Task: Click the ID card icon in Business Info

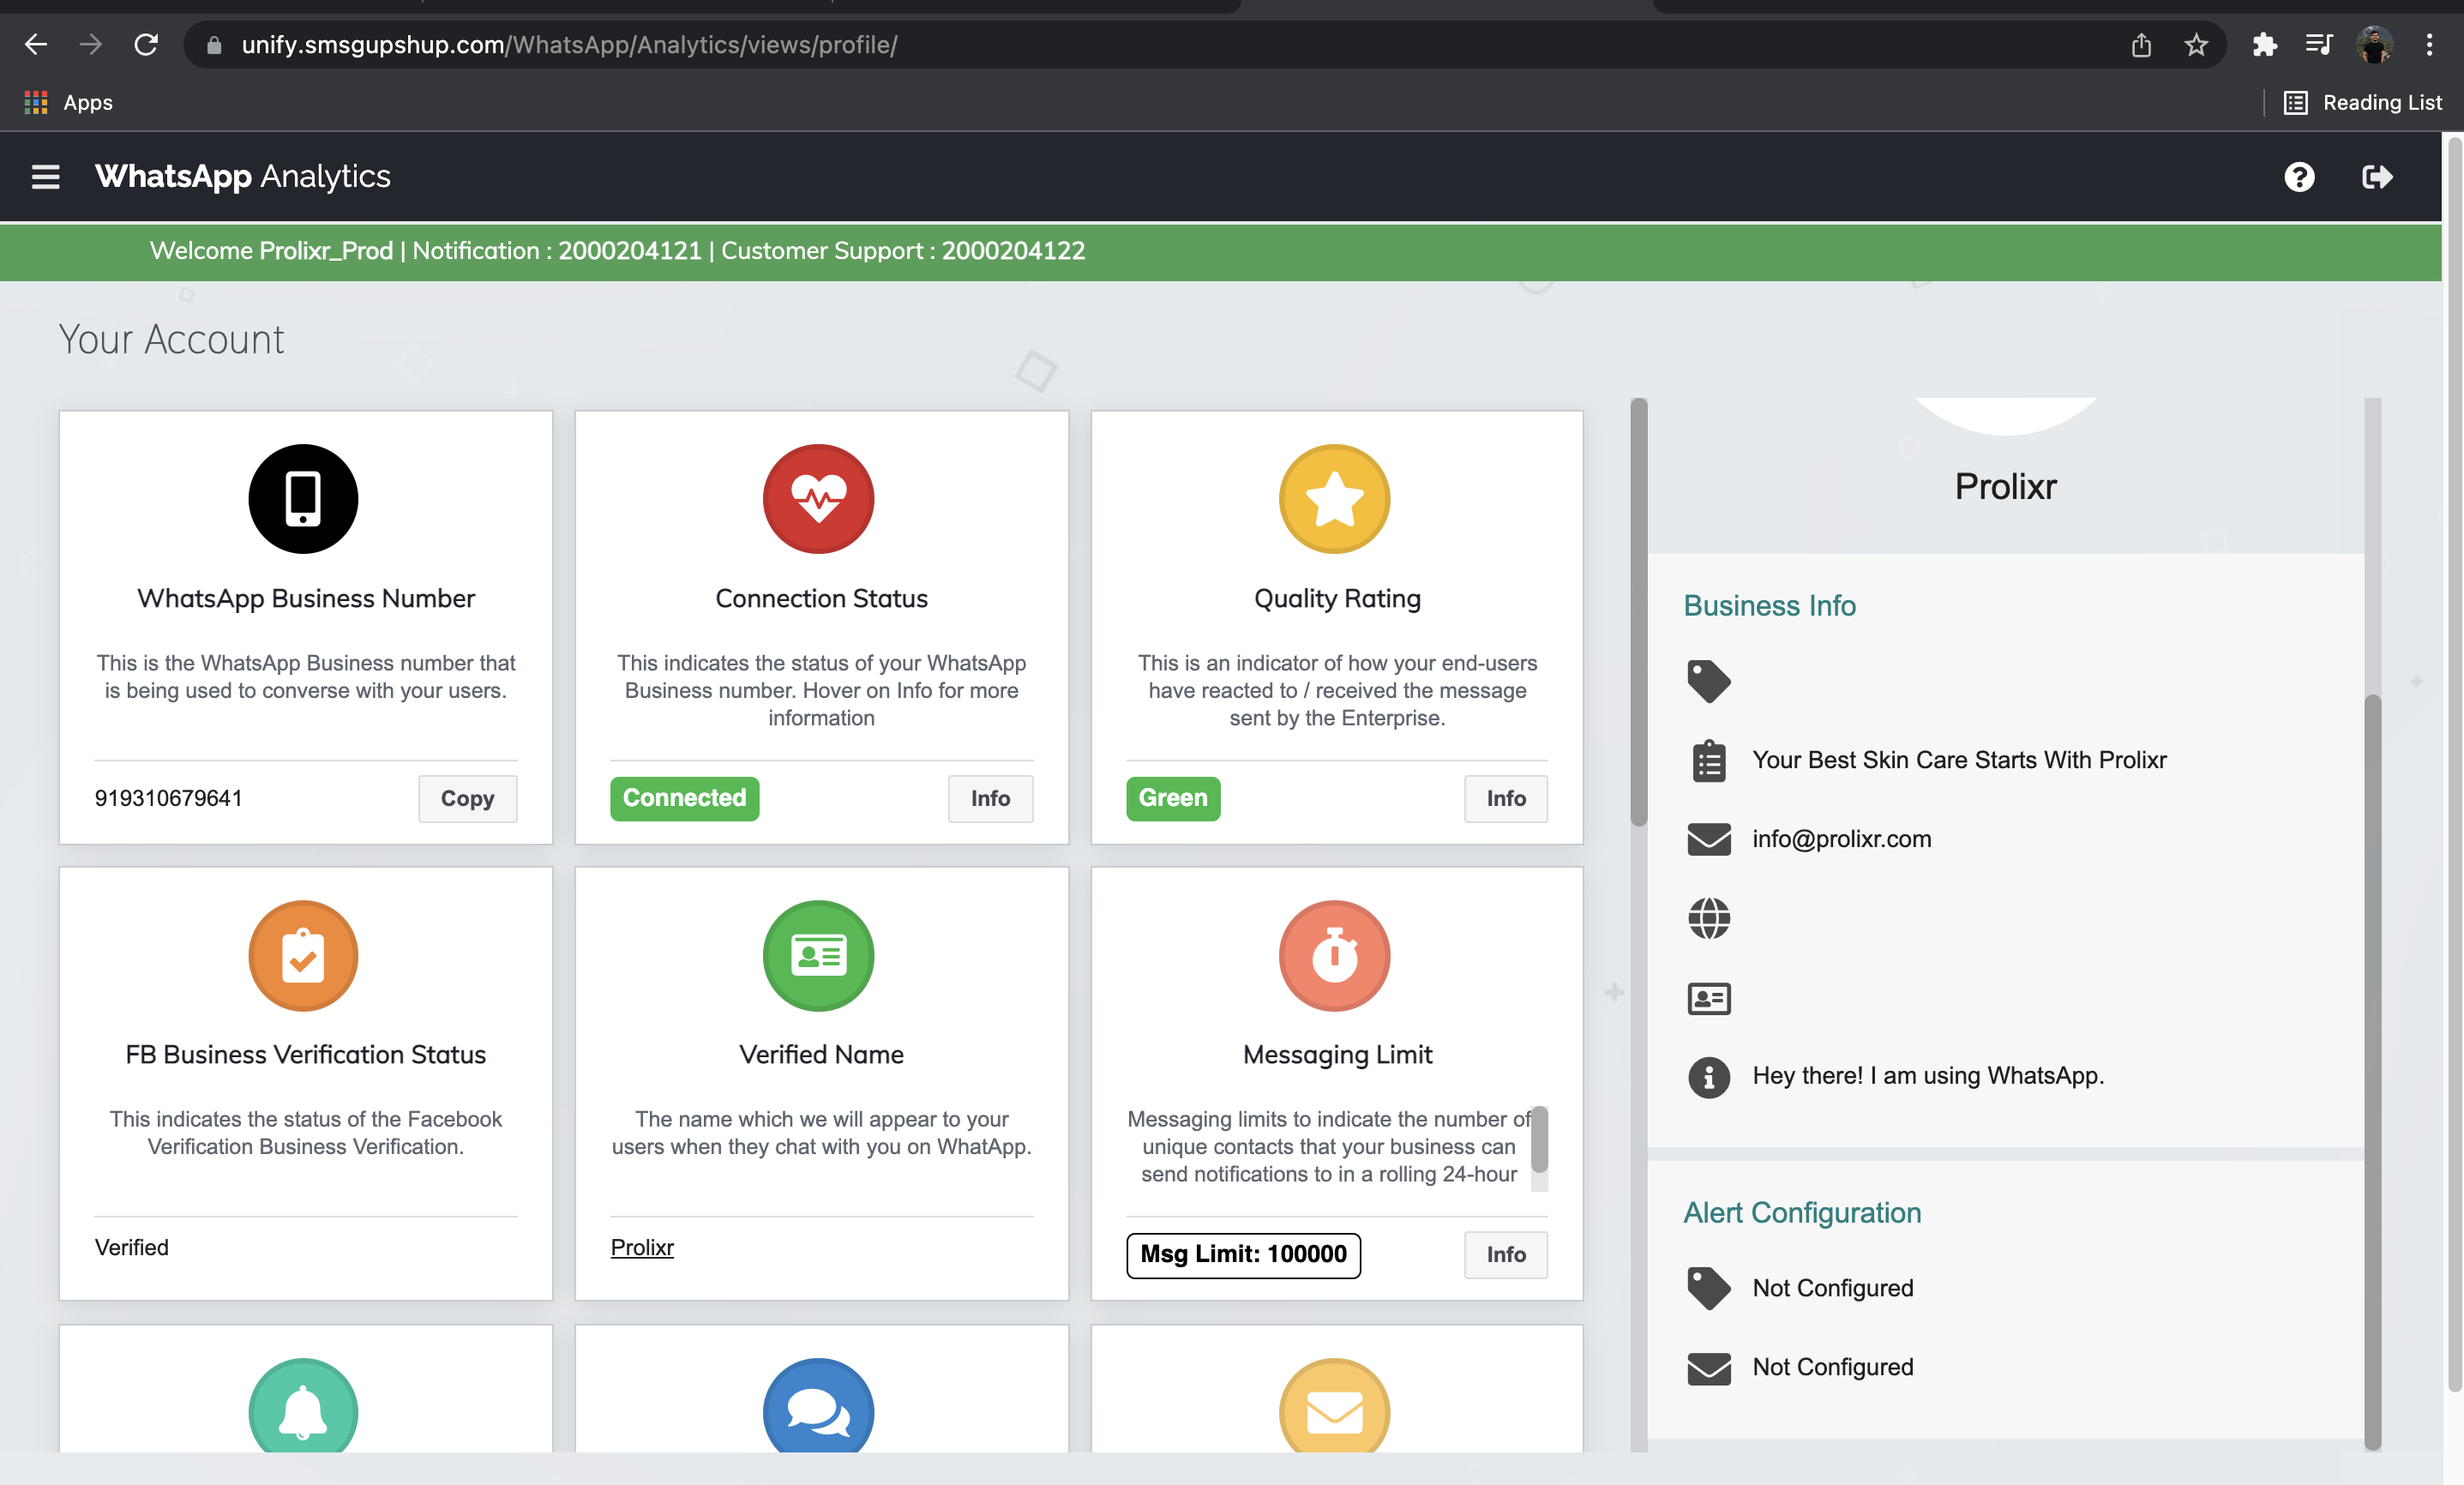Action: [x=1709, y=998]
